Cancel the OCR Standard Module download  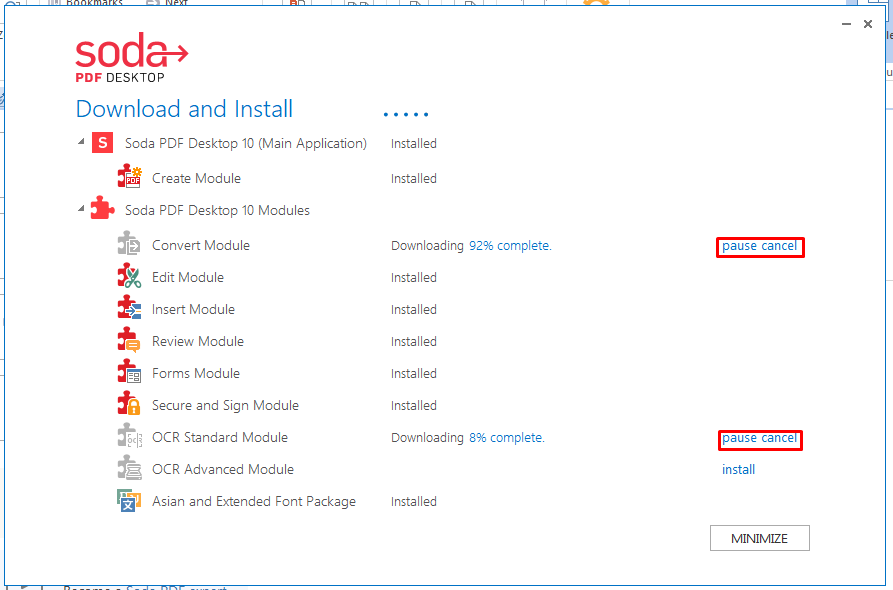(x=779, y=438)
